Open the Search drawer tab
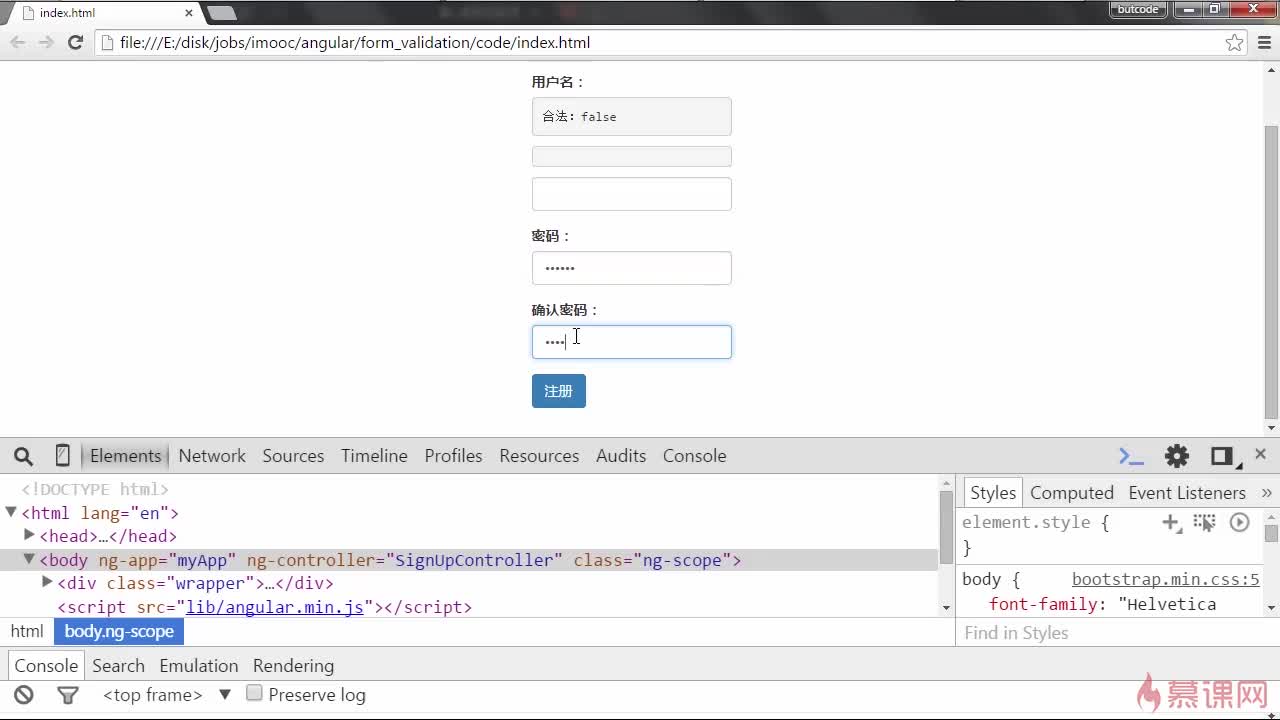Viewport: 1280px width, 720px height. click(118, 666)
